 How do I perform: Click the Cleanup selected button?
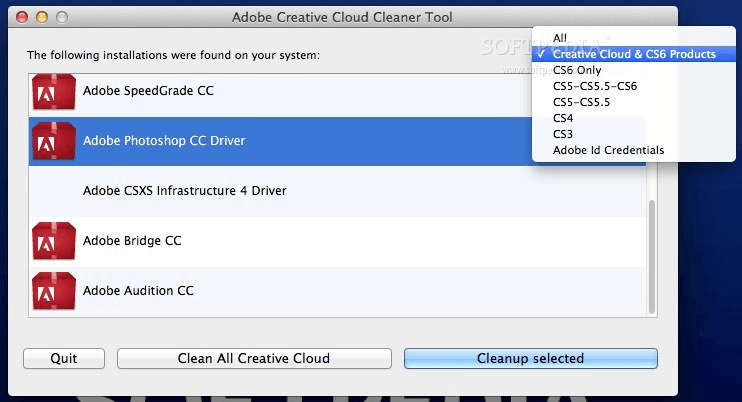point(530,358)
